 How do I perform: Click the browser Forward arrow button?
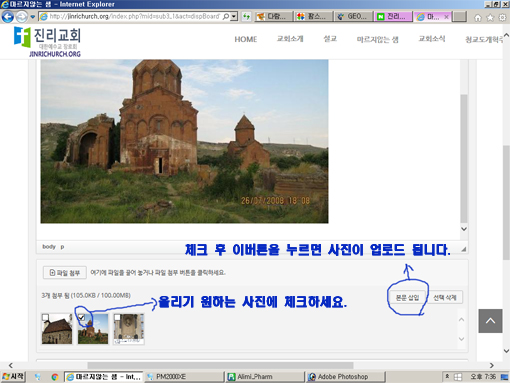[22, 16]
